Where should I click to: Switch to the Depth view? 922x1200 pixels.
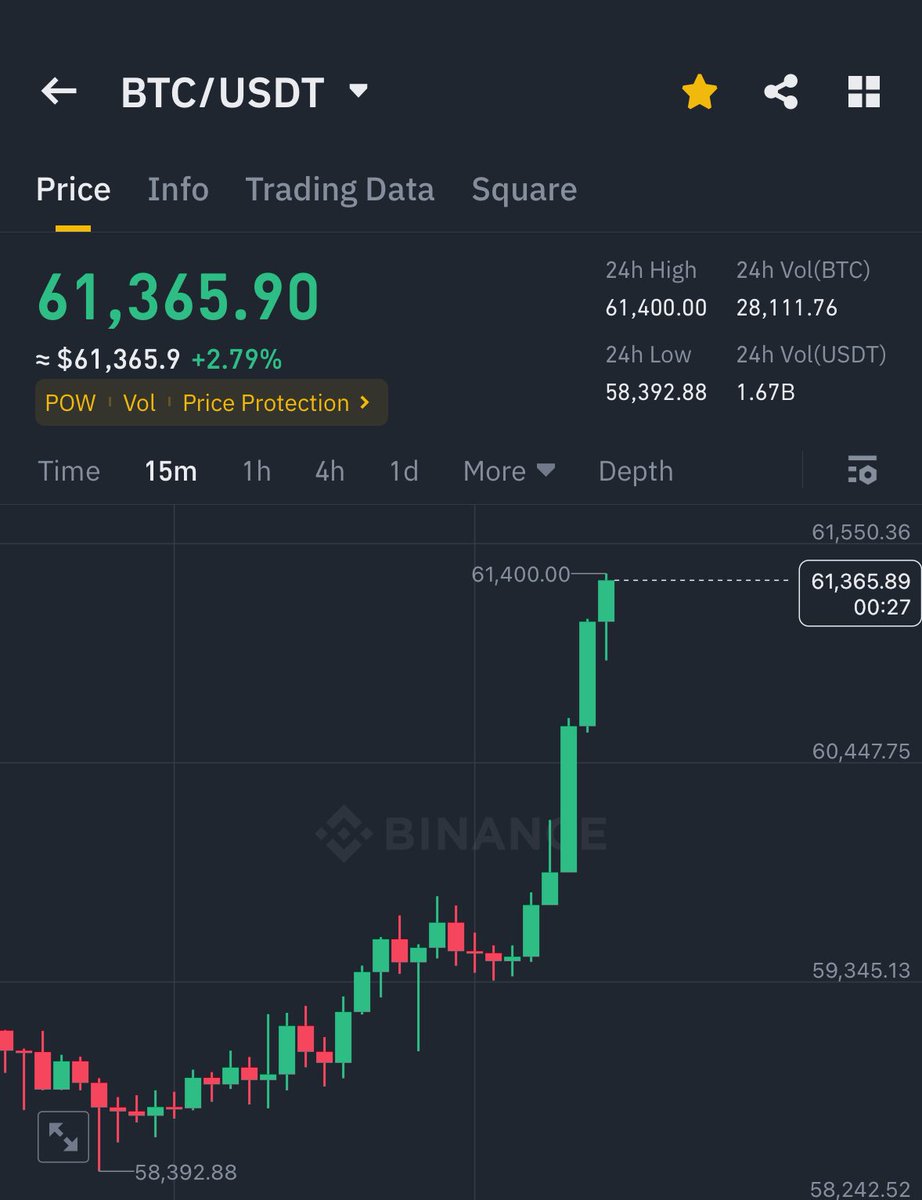tap(635, 470)
